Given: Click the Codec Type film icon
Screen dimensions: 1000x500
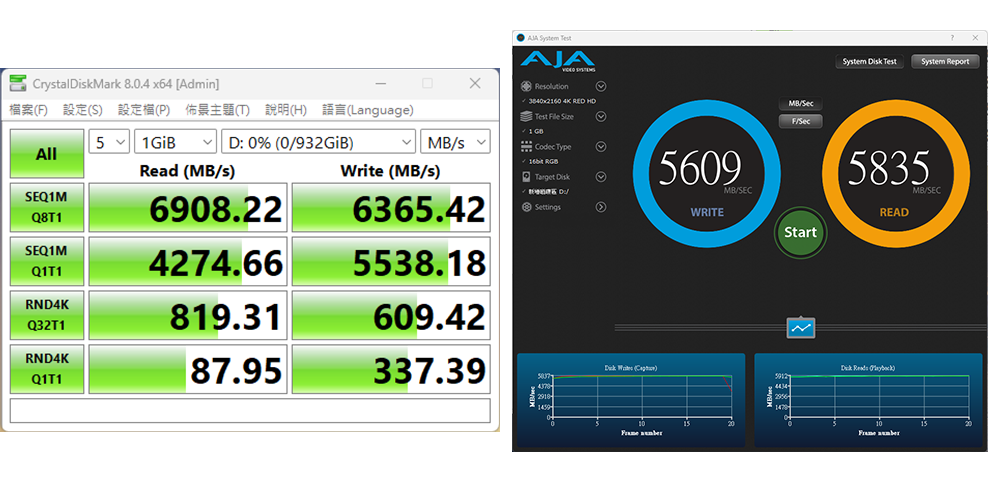Looking at the screenshot, I should (526, 147).
